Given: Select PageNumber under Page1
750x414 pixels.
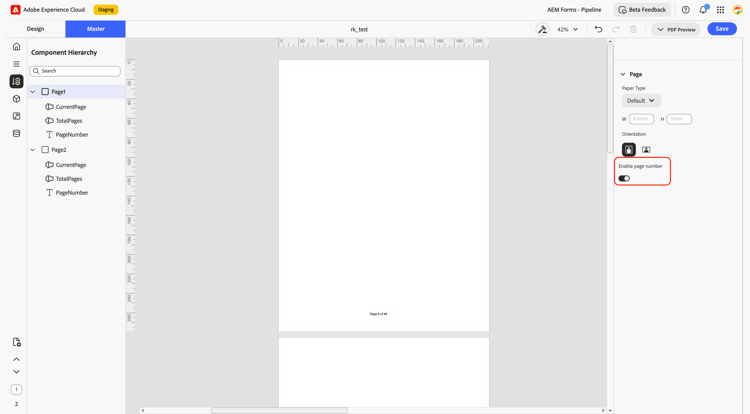Looking at the screenshot, I should point(72,135).
